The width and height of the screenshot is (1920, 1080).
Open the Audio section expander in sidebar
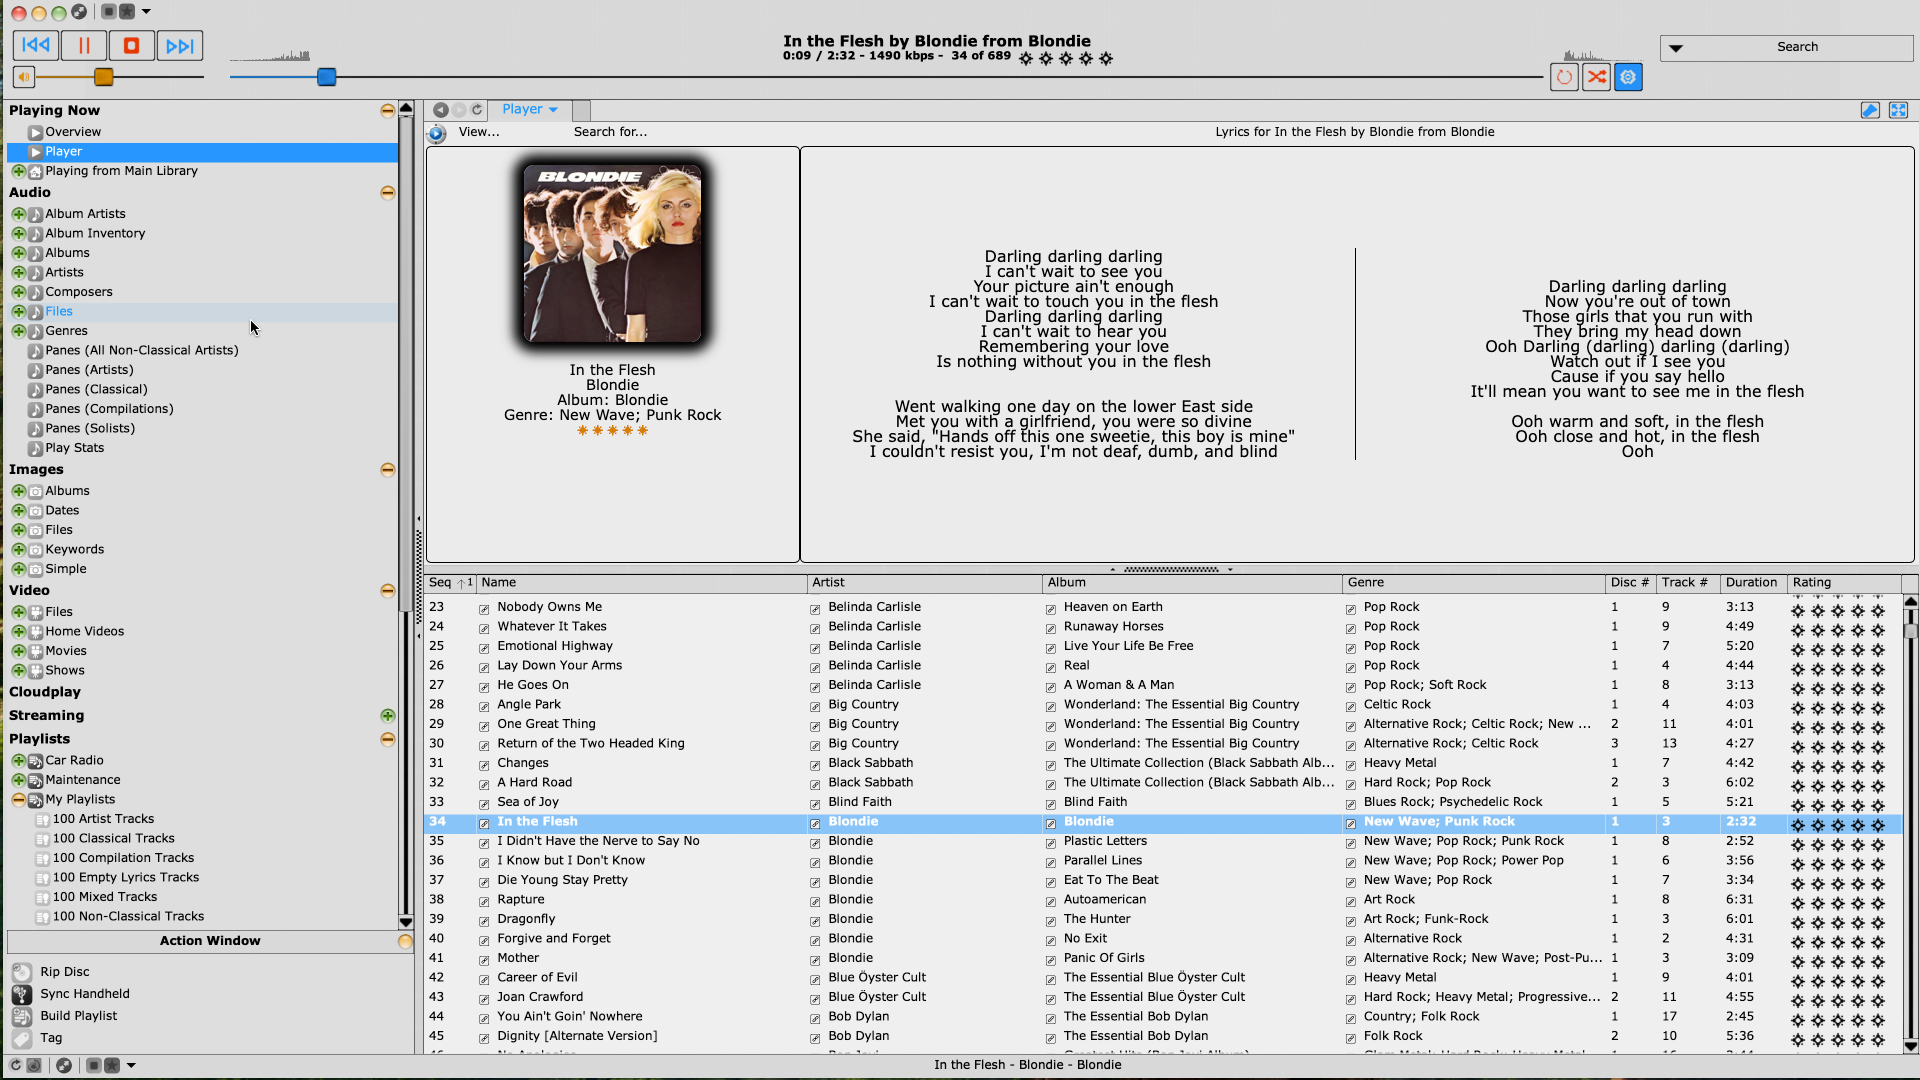coord(388,191)
